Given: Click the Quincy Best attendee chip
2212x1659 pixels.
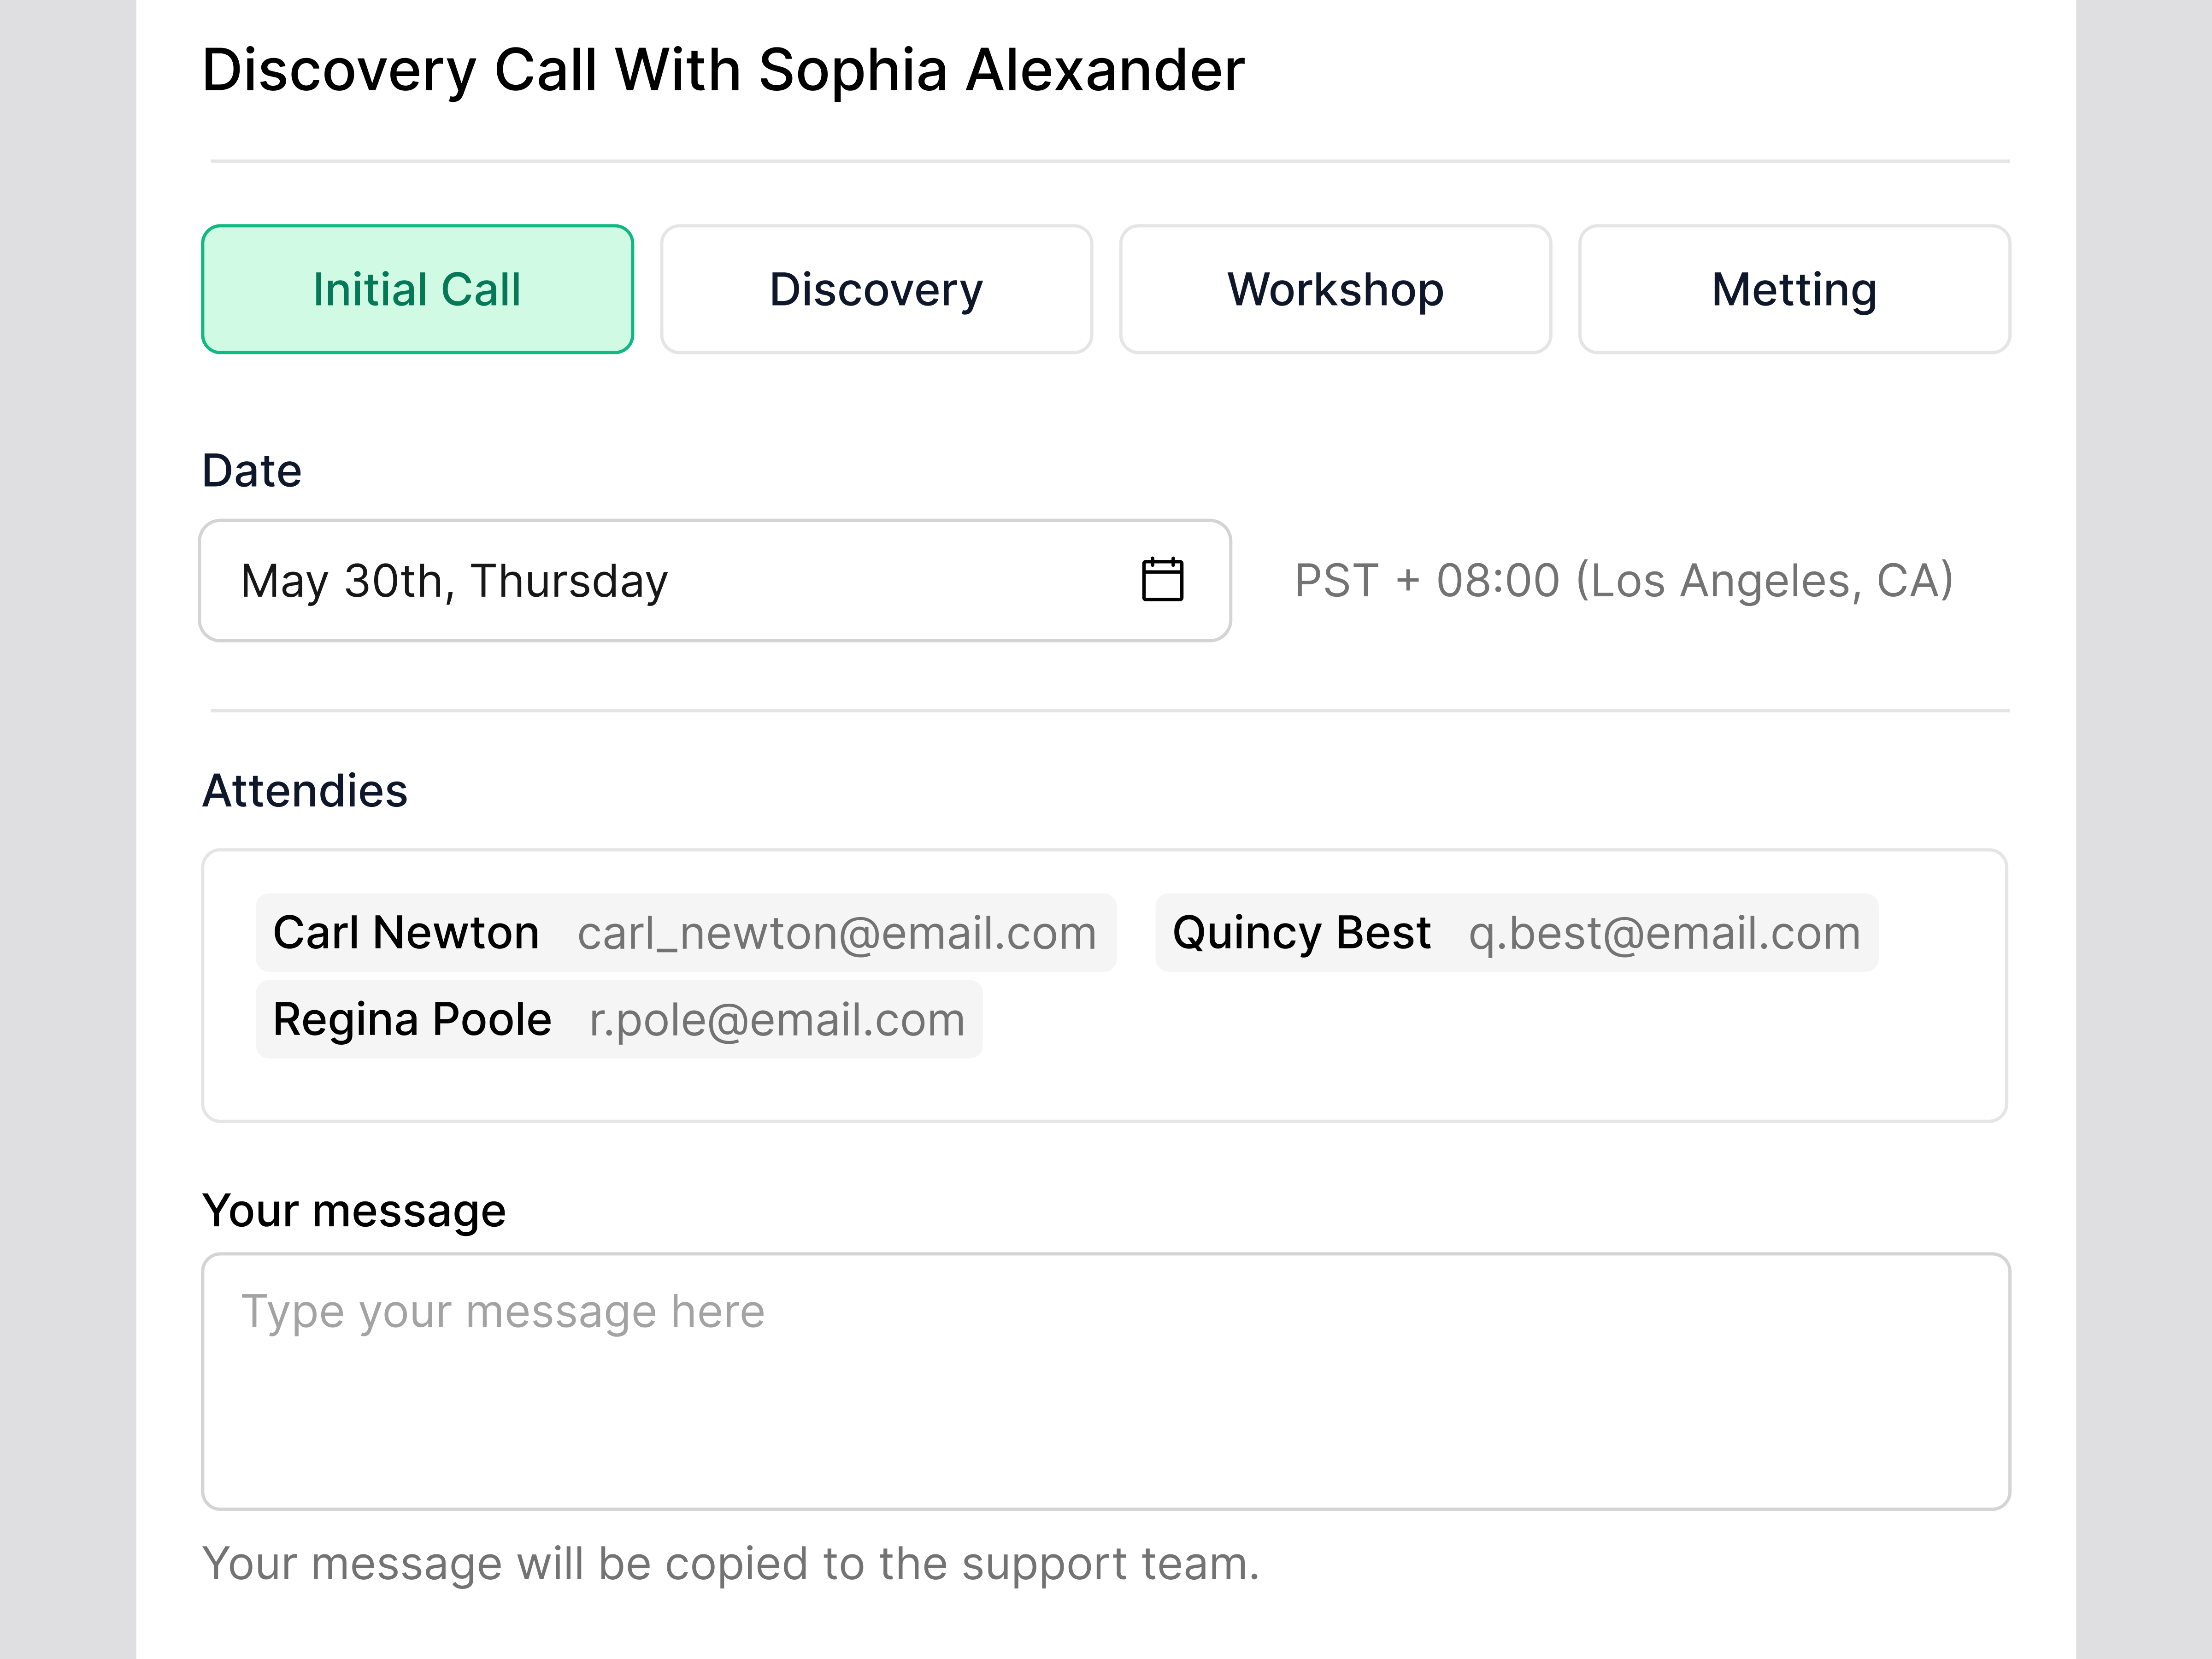Looking at the screenshot, I should pos(1301,932).
